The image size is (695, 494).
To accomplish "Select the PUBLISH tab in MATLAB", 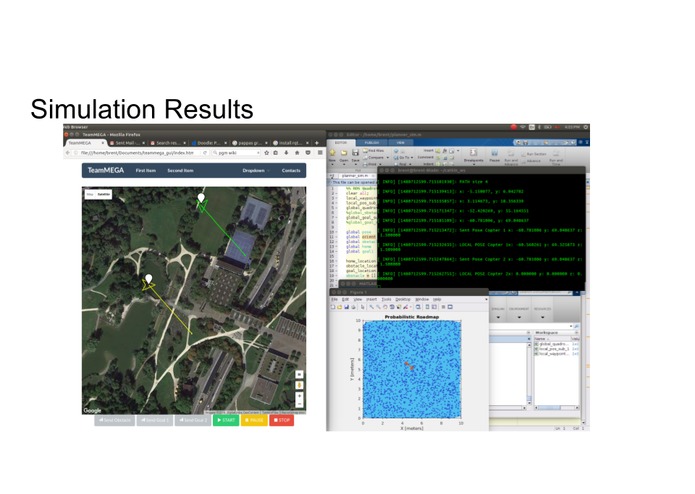I will pyautogui.click(x=371, y=143).
